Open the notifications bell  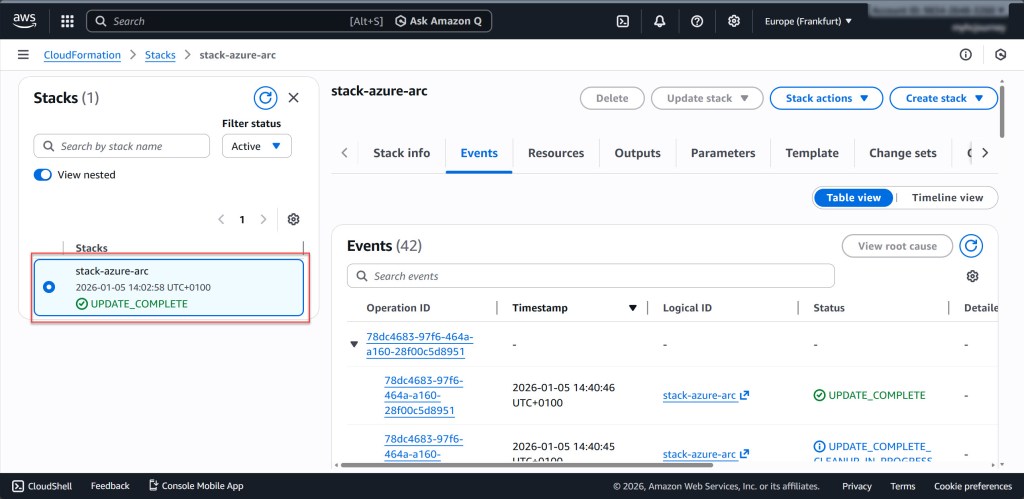(x=660, y=21)
